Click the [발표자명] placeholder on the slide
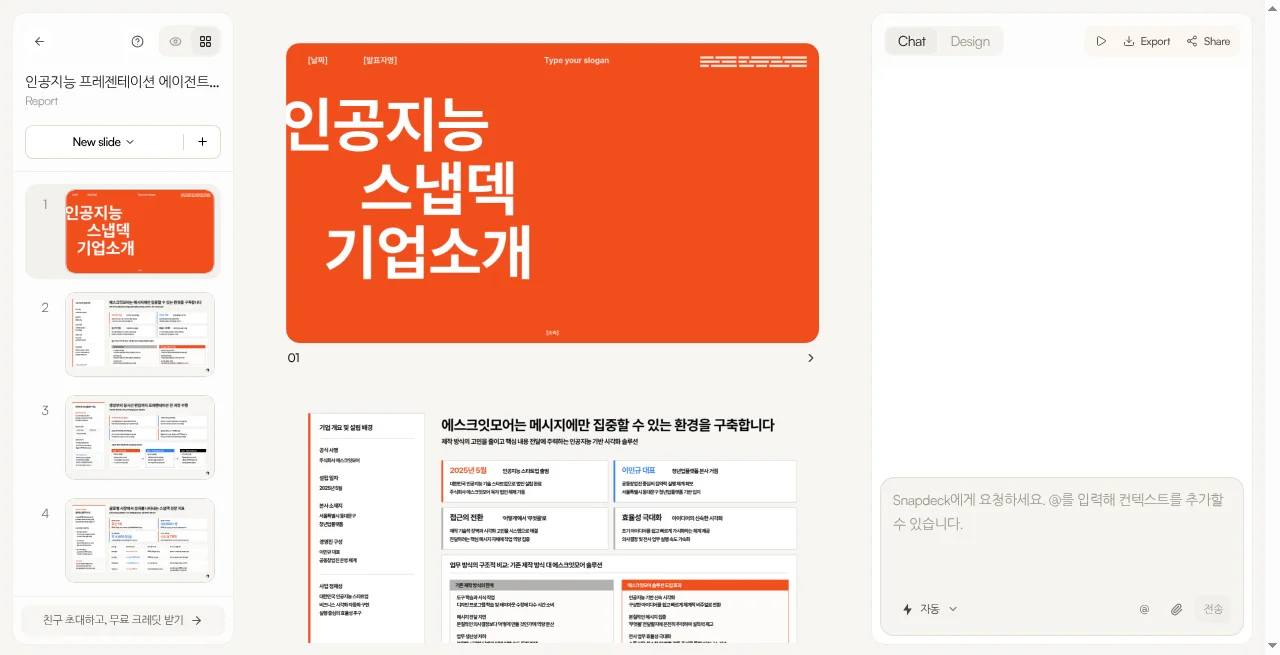This screenshot has height=655, width=1280. coord(380,61)
